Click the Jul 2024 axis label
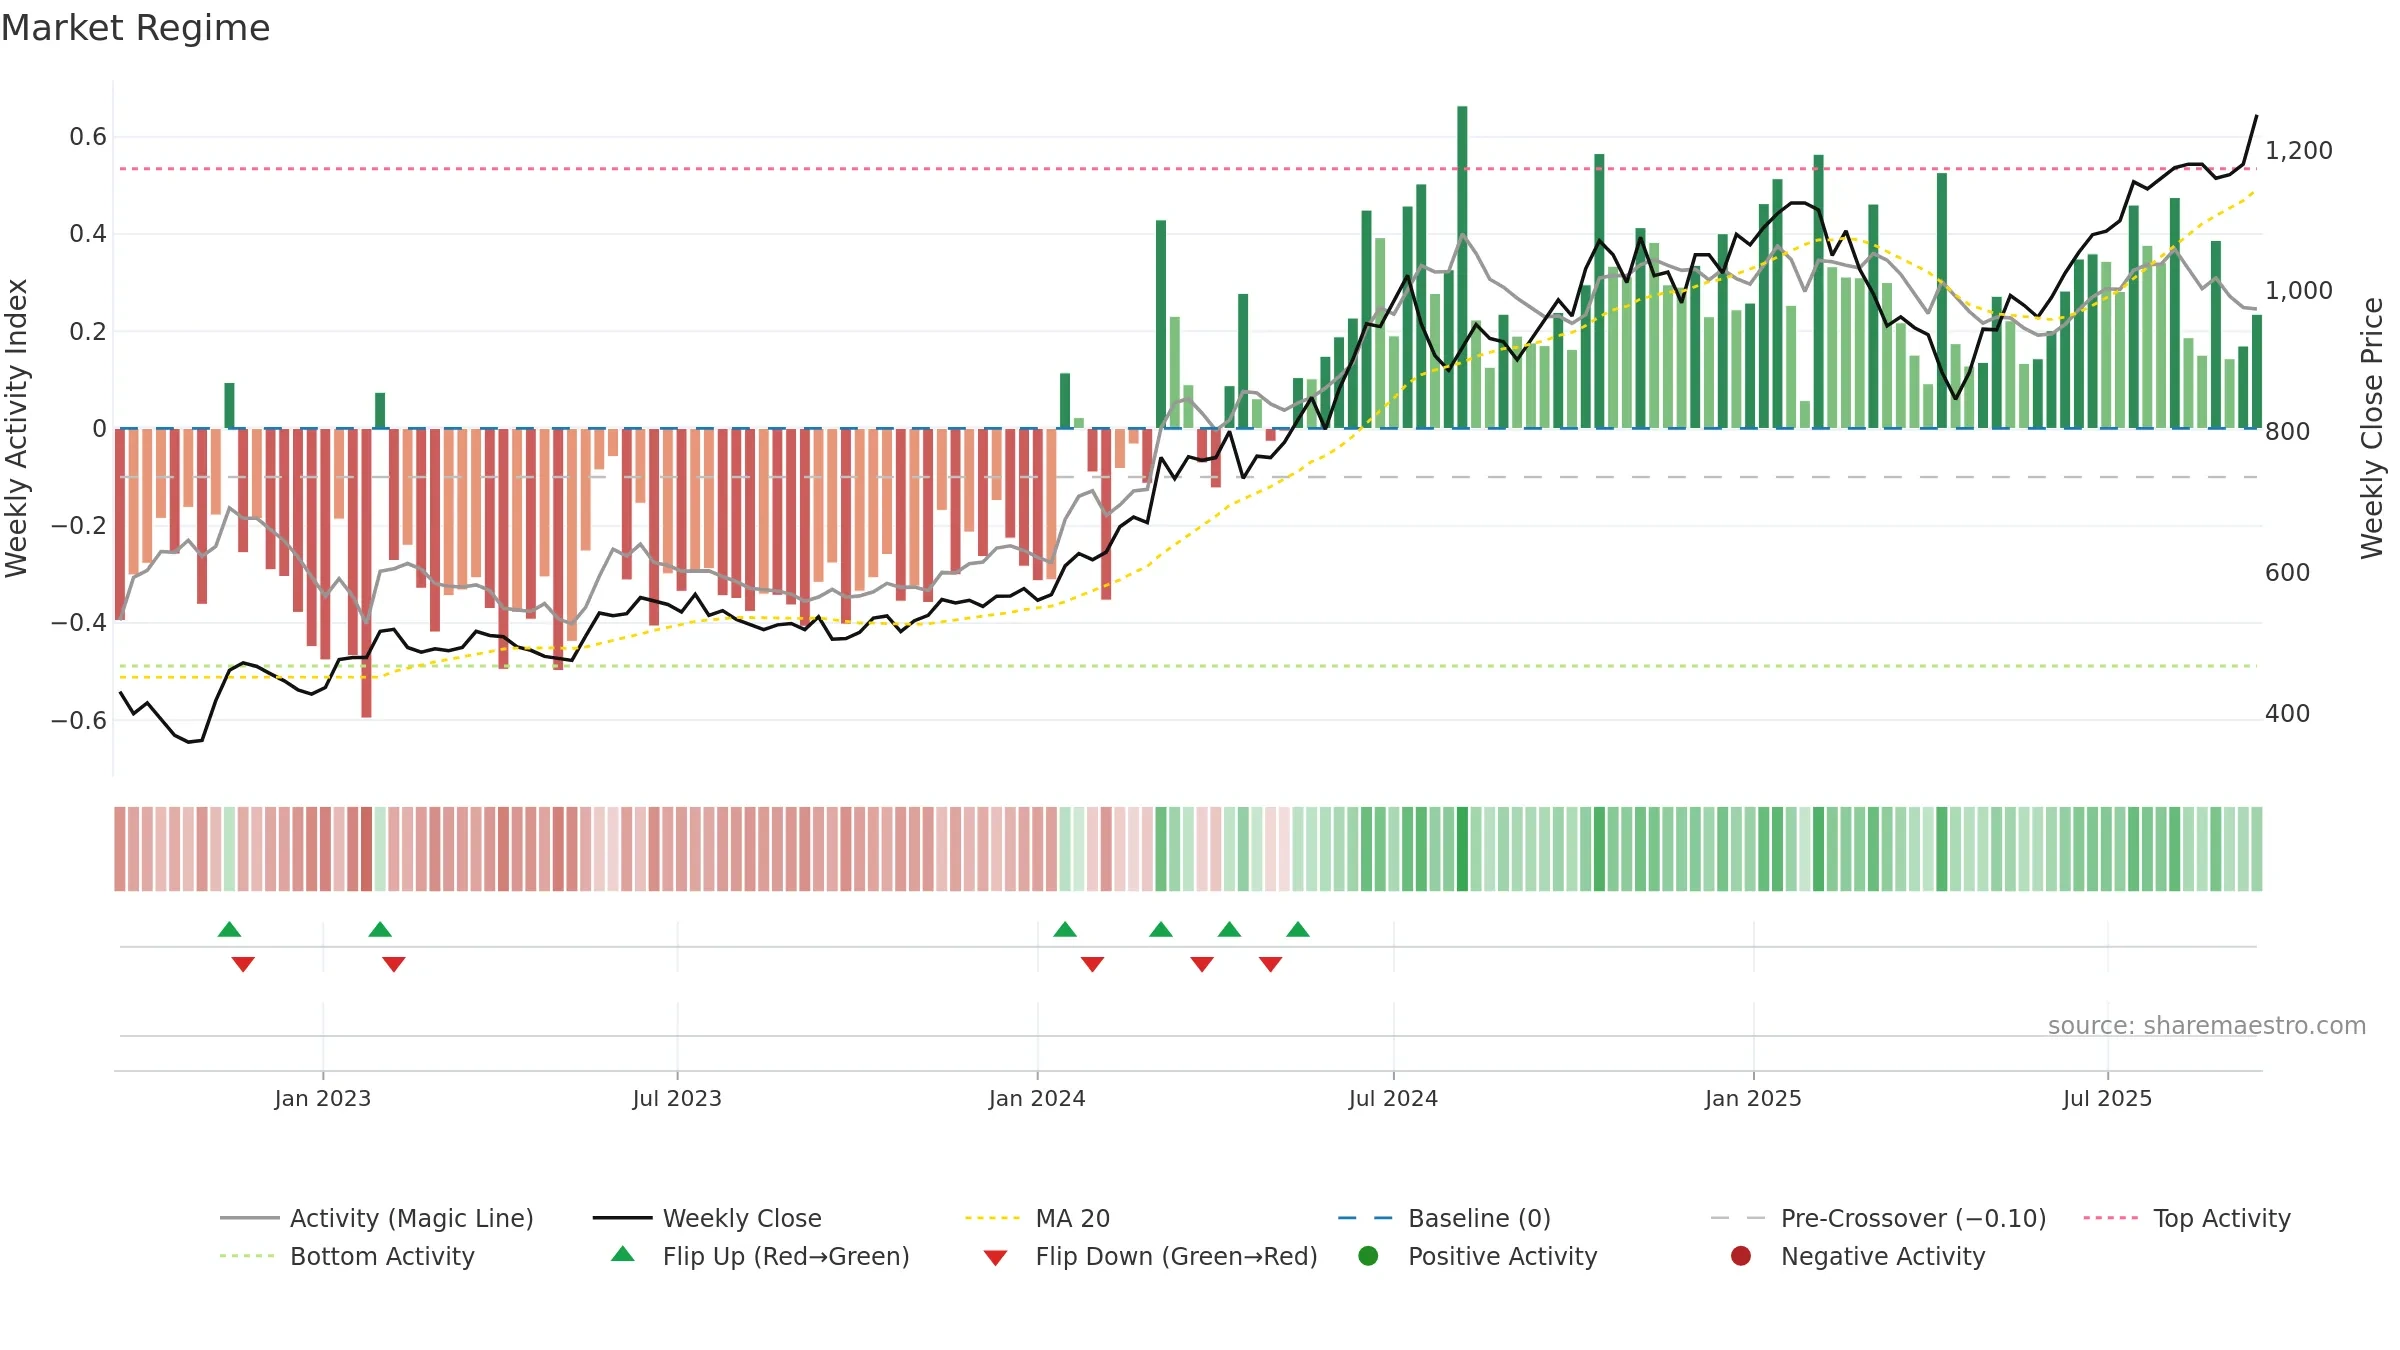Screen dimensions: 2400x1350 coord(1393,1098)
